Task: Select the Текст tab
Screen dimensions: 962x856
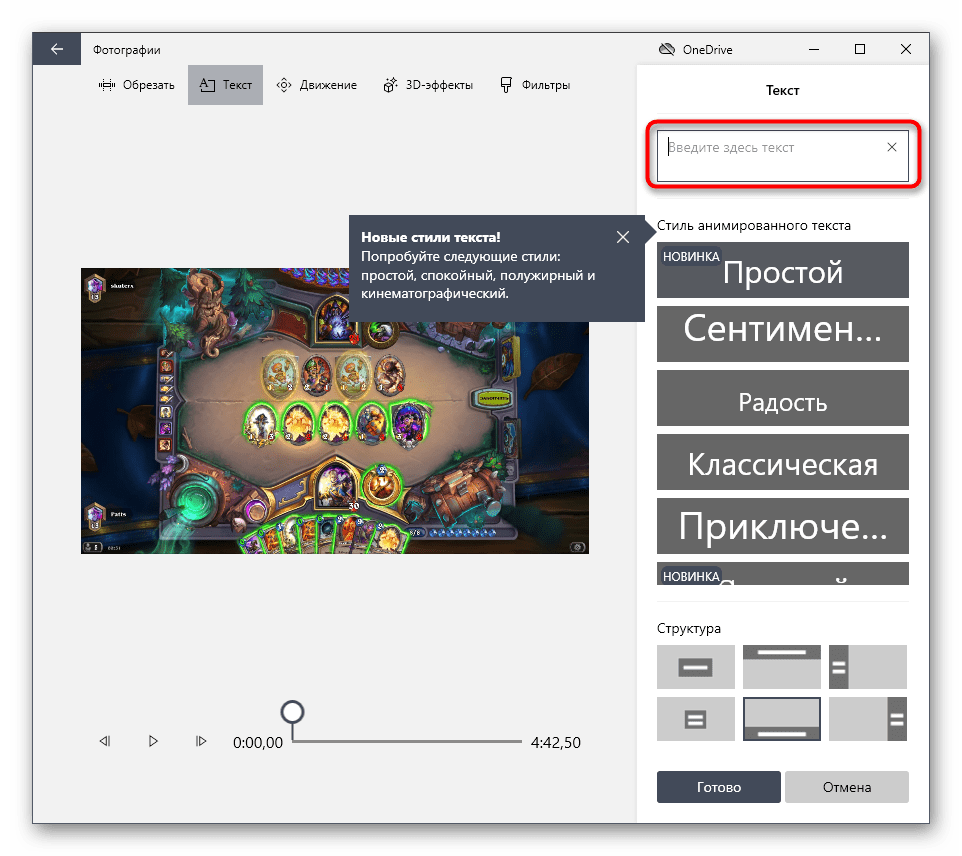Action: point(225,85)
